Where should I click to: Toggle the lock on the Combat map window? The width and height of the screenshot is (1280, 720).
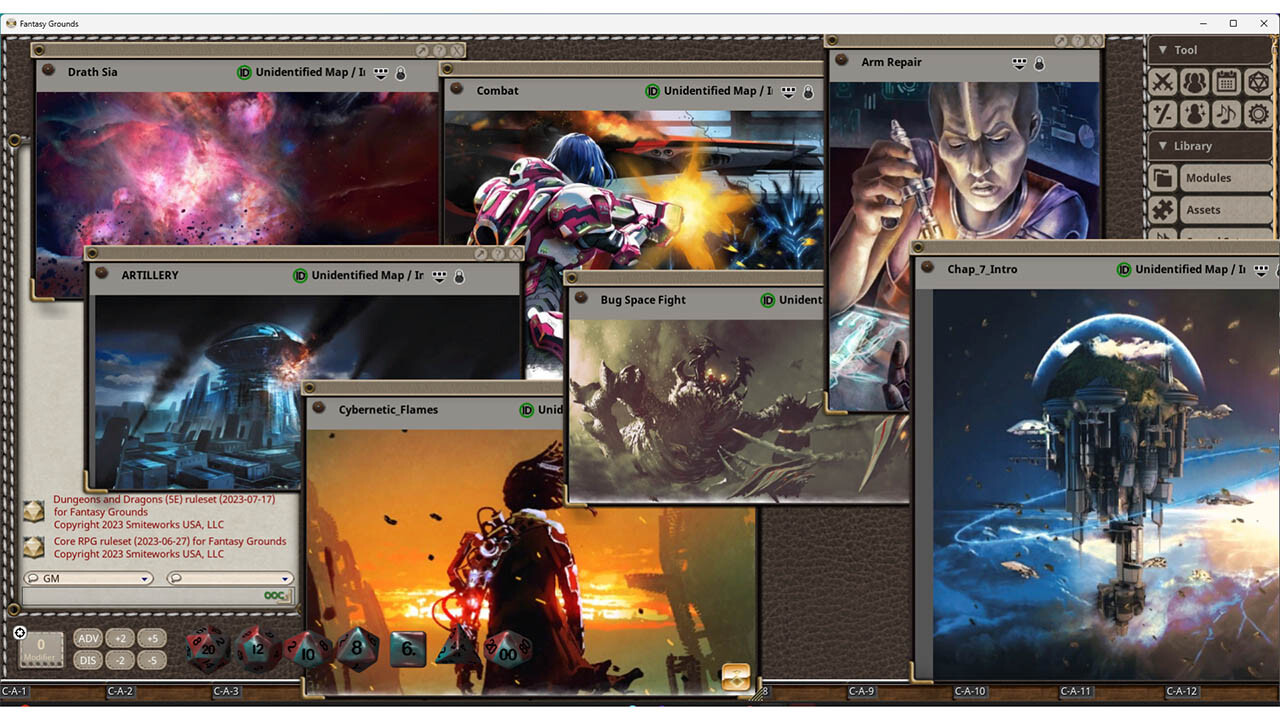[808, 90]
